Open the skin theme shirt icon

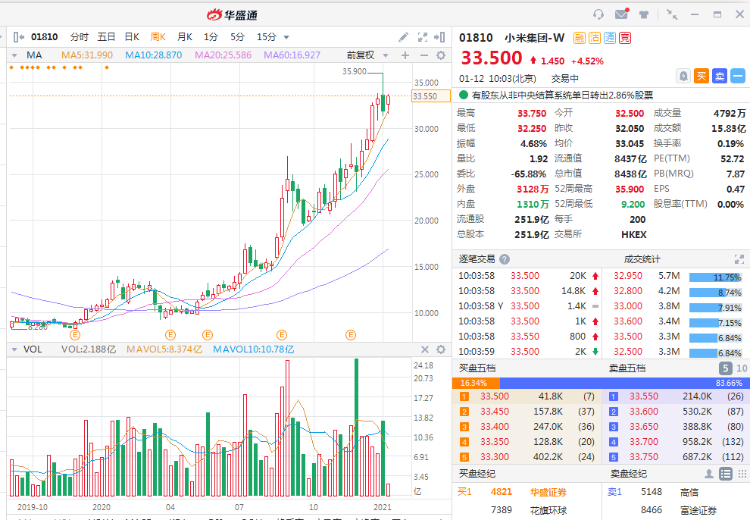tap(644, 14)
